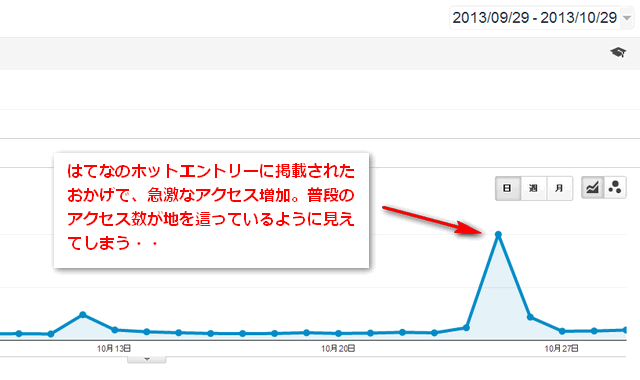Click the data point at 10月27日
The width and height of the screenshot is (640, 380).
pyautogui.click(x=562, y=331)
